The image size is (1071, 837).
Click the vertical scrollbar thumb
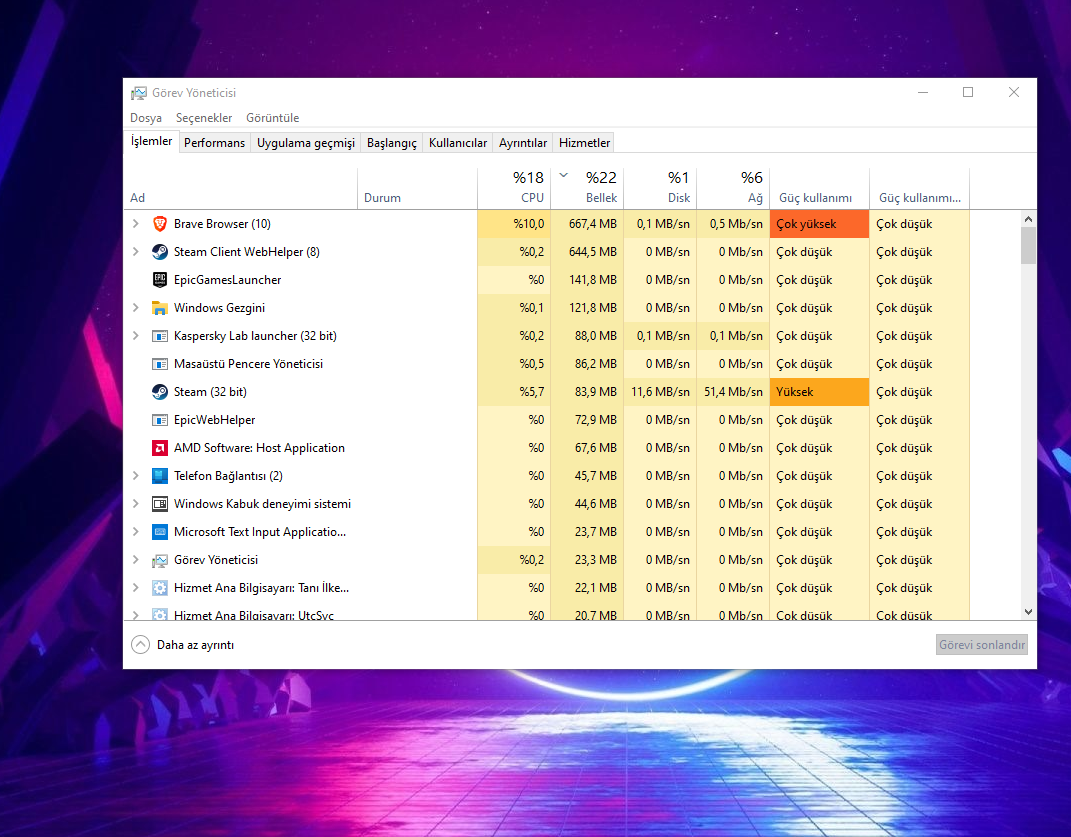pos(1028,245)
